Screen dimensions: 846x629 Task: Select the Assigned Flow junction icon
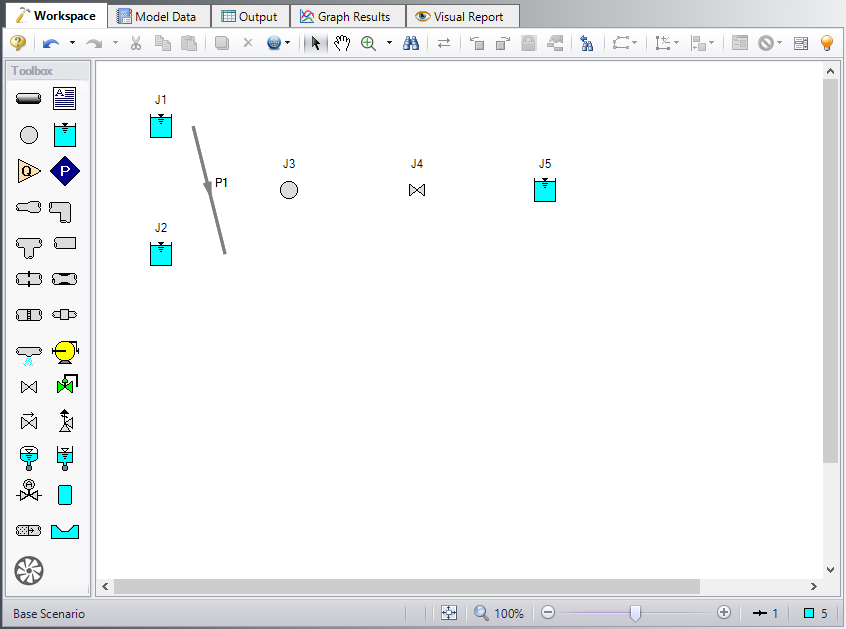tap(29, 171)
